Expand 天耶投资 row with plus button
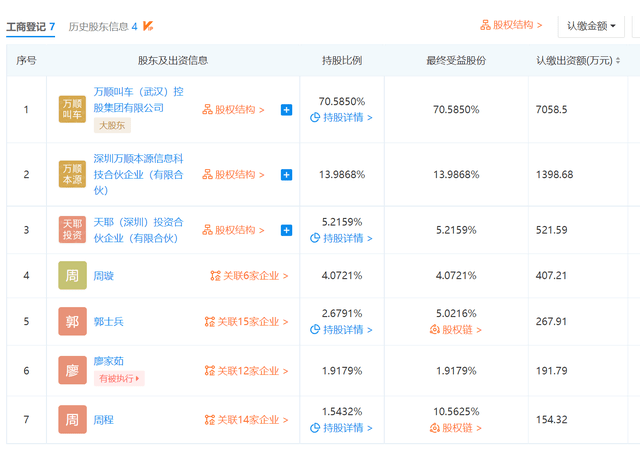The width and height of the screenshot is (643, 451). pos(286,230)
